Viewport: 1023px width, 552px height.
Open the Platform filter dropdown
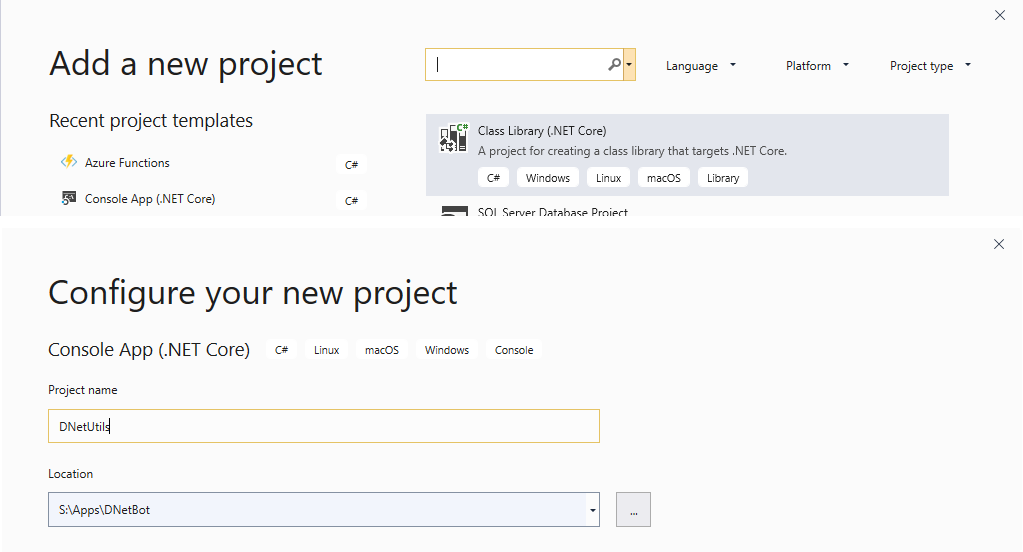click(817, 66)
